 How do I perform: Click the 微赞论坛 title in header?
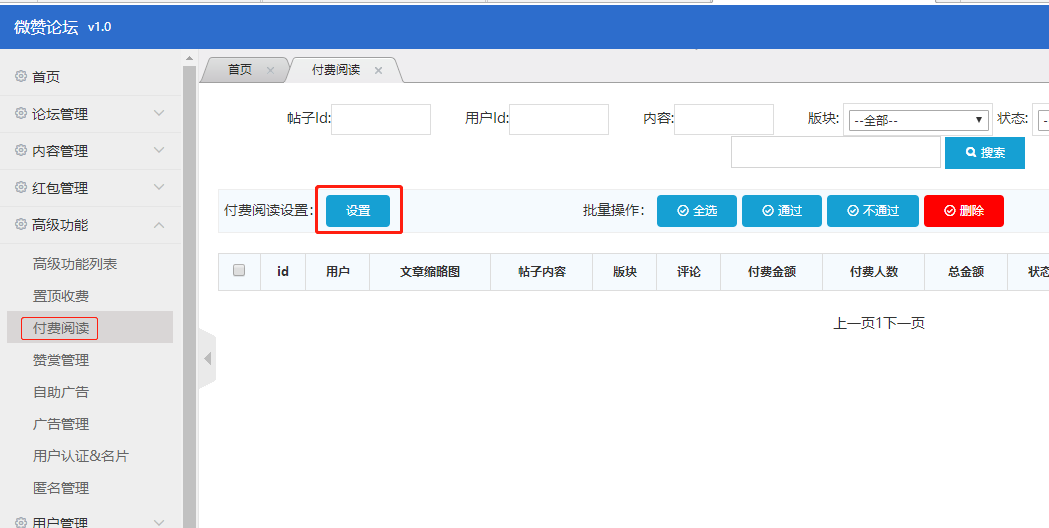pos(45,27)
